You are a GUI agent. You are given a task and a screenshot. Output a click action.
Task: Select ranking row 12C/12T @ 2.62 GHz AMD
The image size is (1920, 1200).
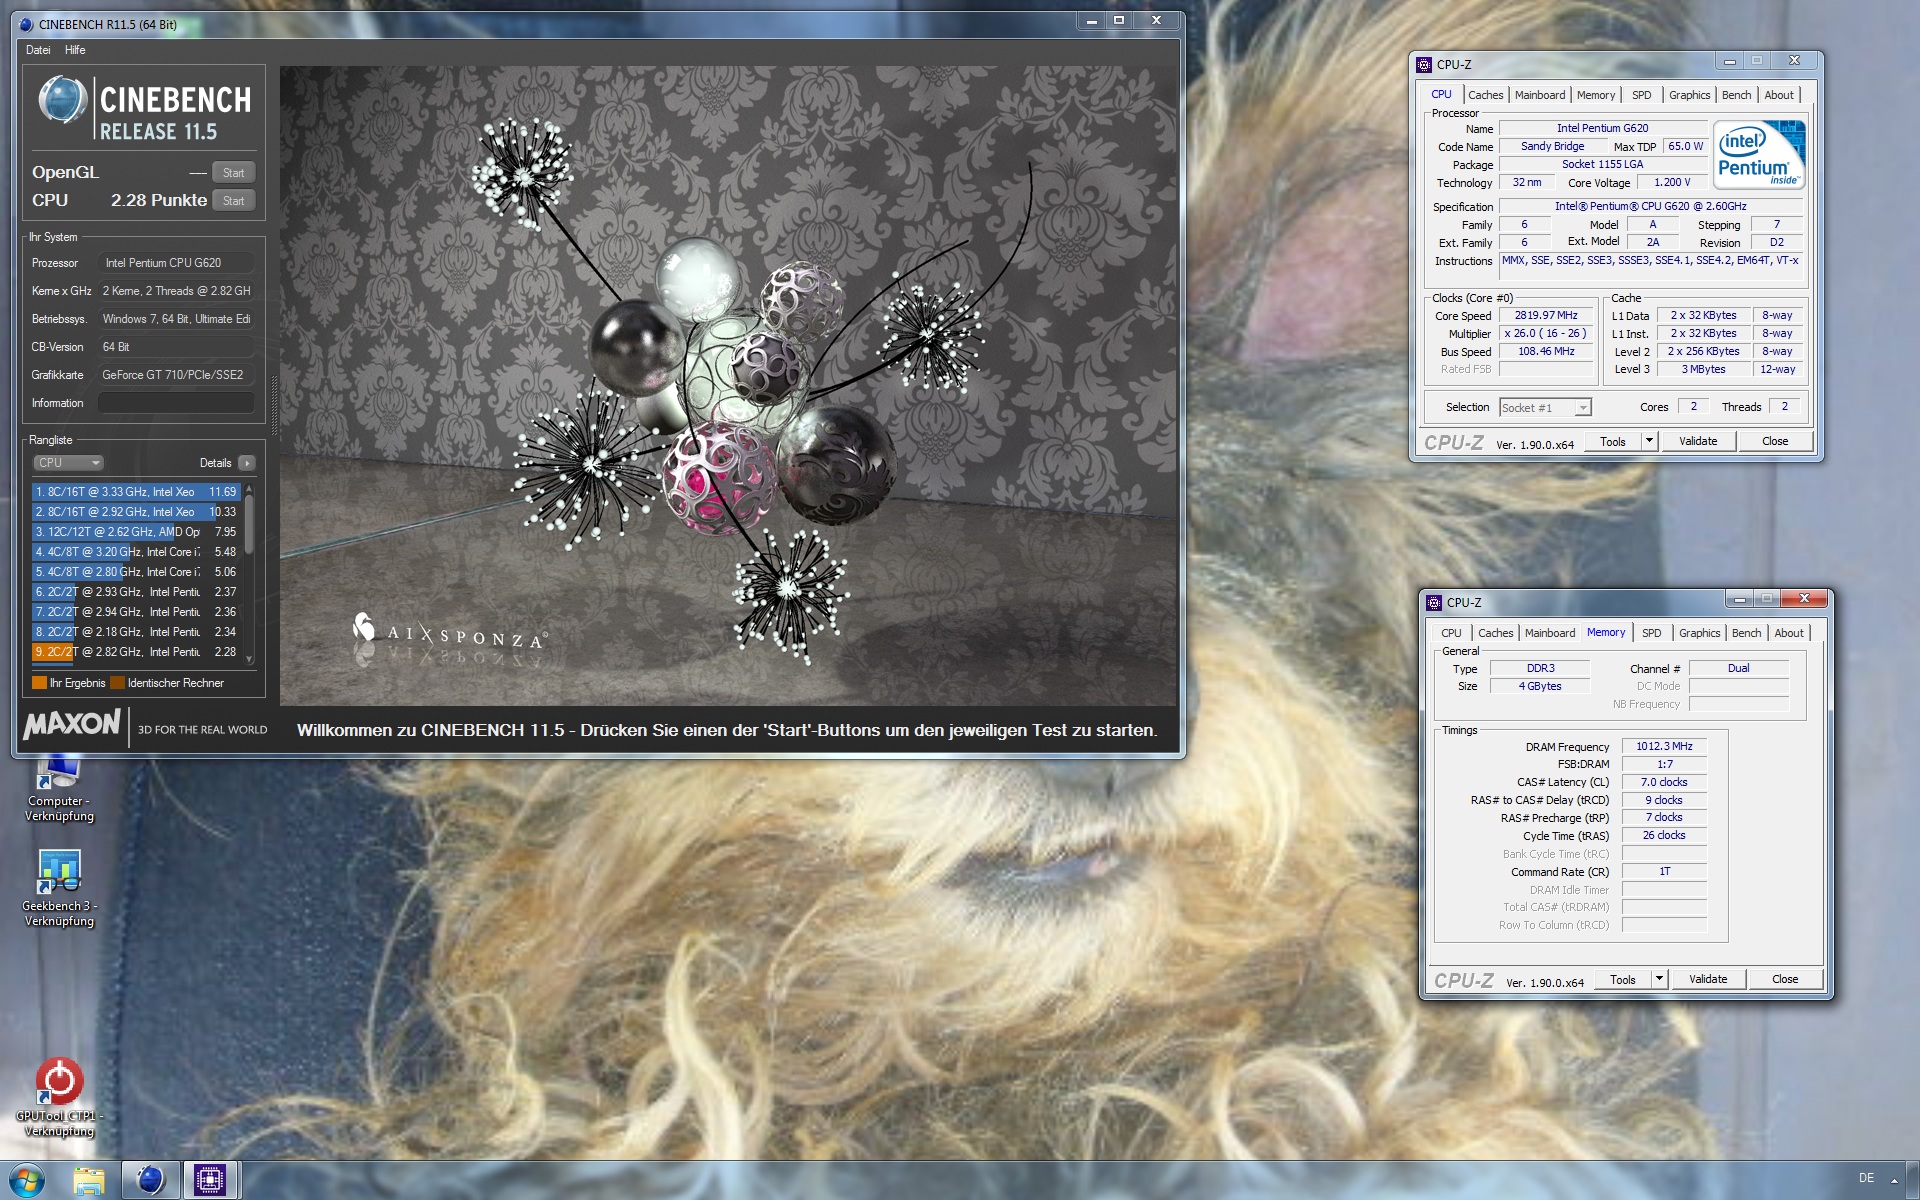136,532
